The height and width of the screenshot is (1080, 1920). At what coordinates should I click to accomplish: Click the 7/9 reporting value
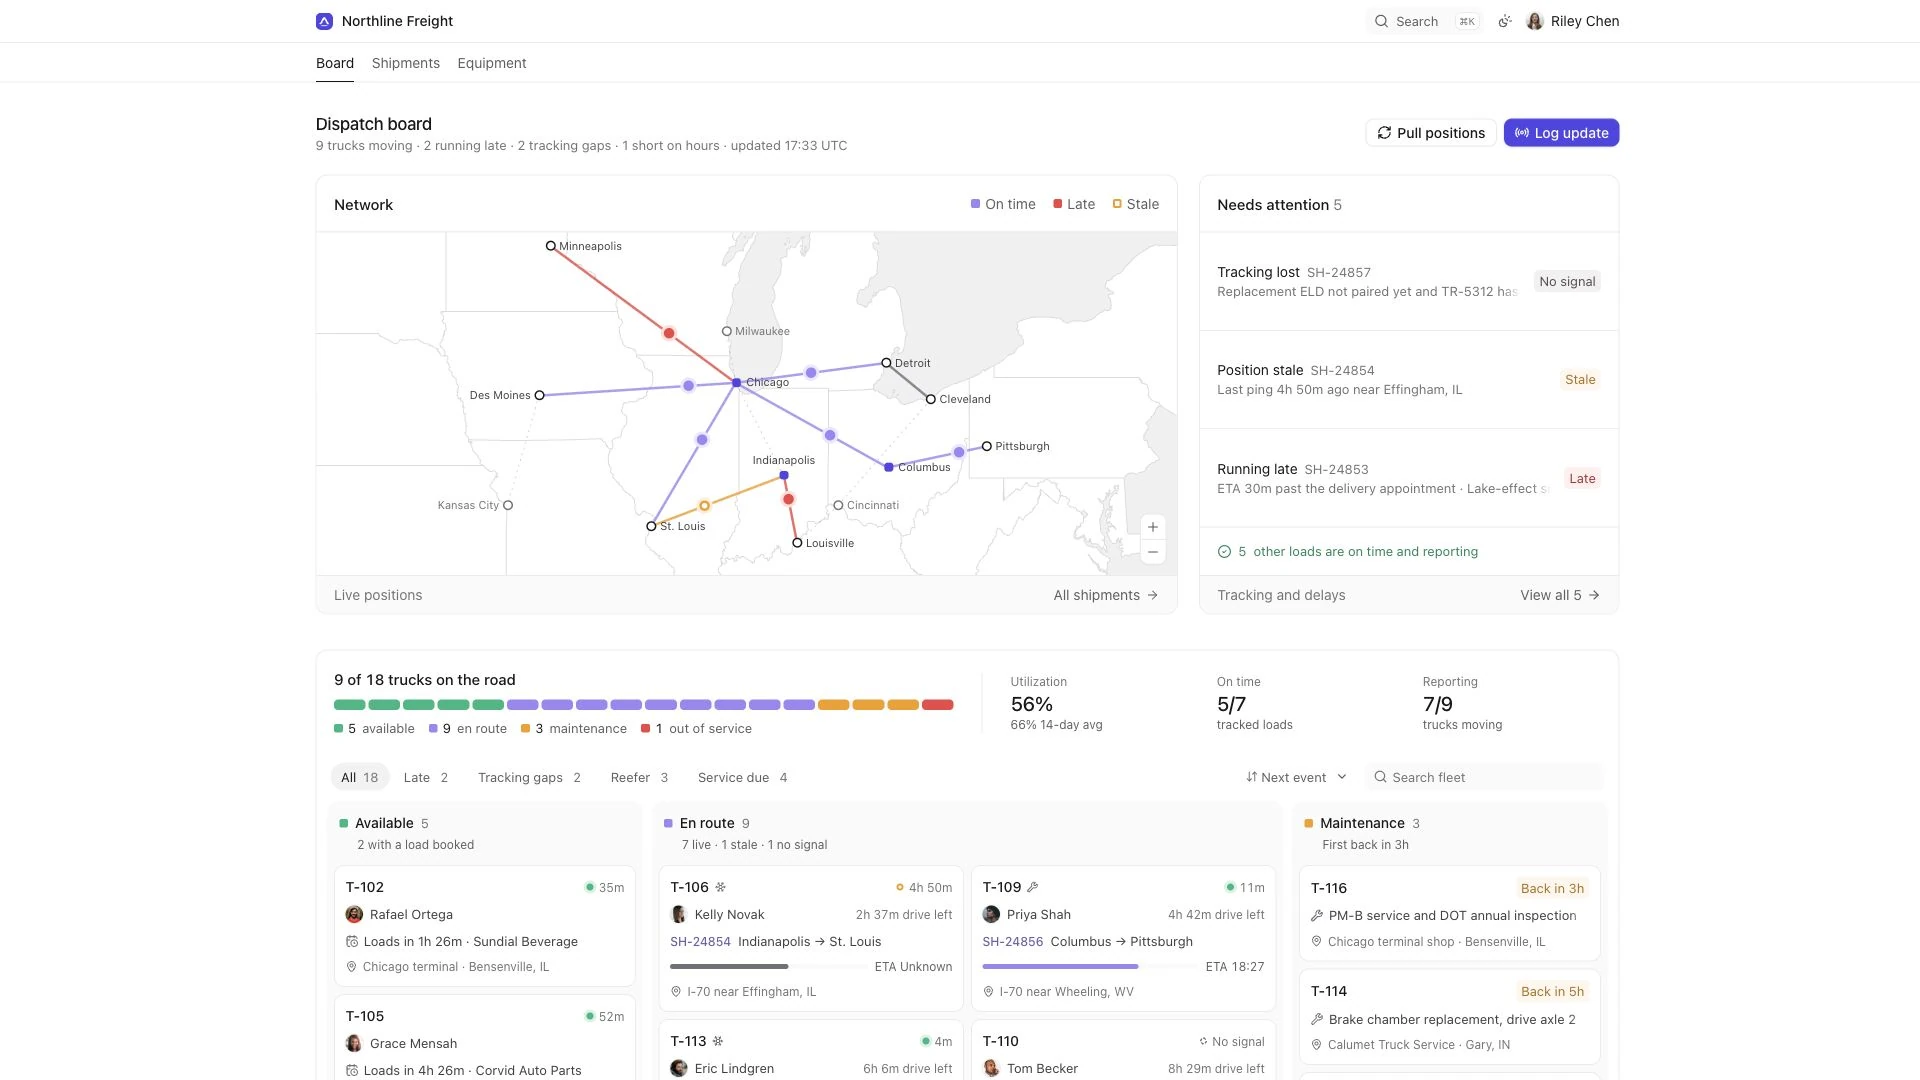(x=1438, y=704)
